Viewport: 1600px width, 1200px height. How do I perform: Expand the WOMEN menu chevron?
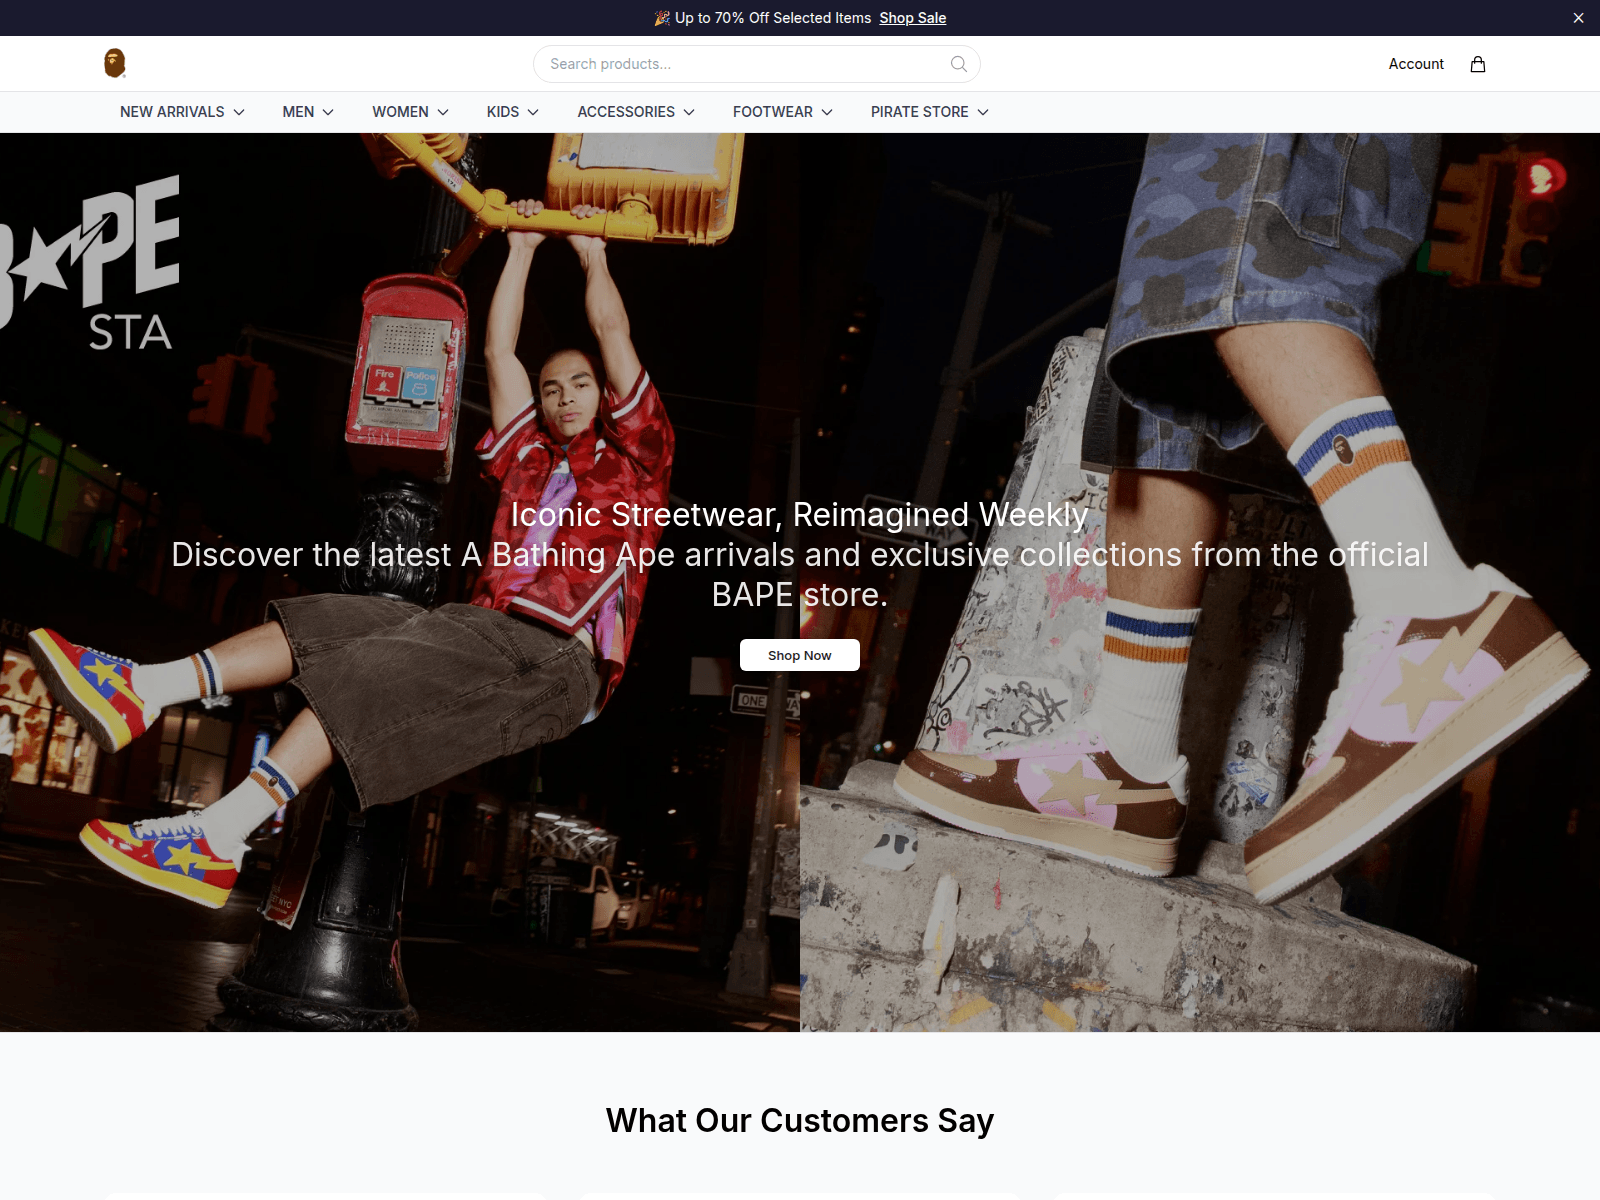[443, 112]
